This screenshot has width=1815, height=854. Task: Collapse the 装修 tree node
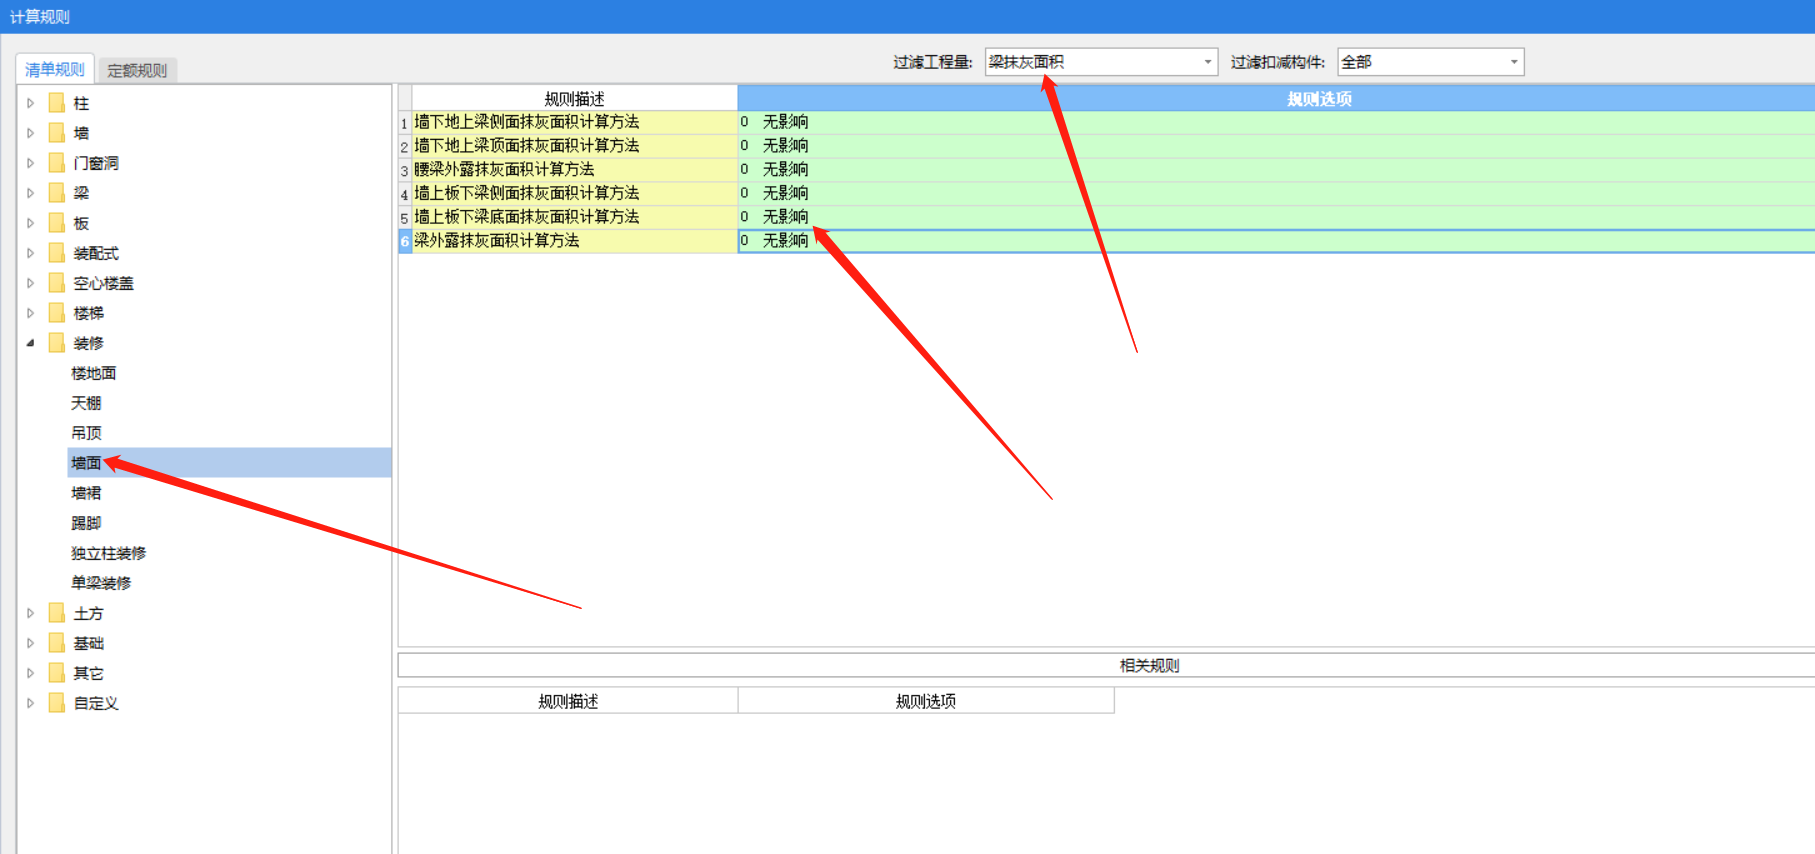tap(30, 343)
